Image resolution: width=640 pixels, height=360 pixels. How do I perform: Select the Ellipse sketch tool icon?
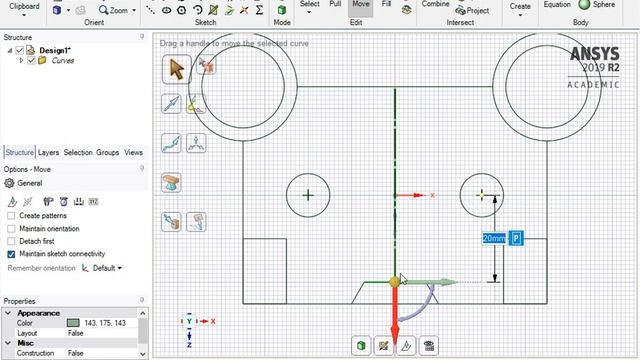(x=166, y=10)
